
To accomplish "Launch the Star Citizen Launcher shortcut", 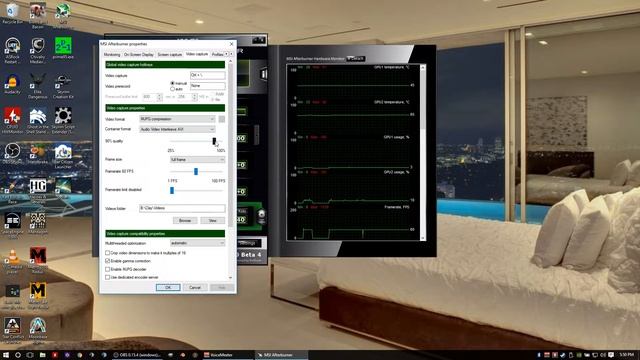I will click(x=63, y=156).
